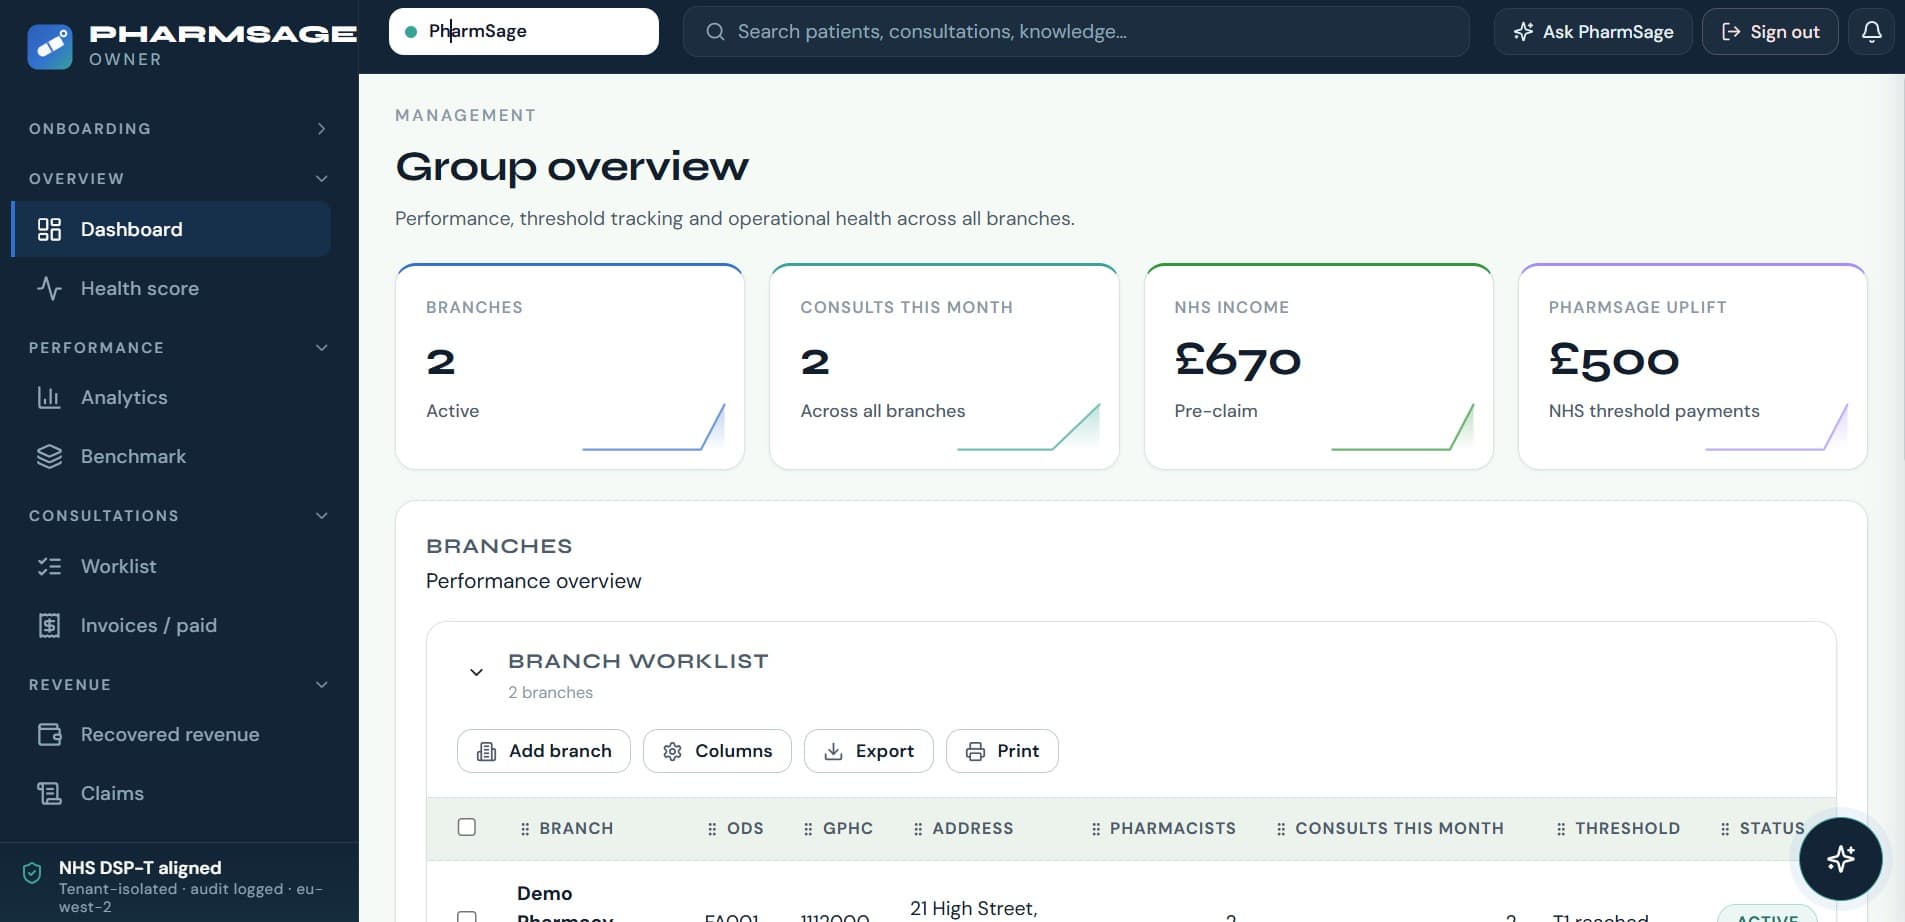Click the Dashboard grid icon
Screen dimensions: 1905x922
[49, 229]
